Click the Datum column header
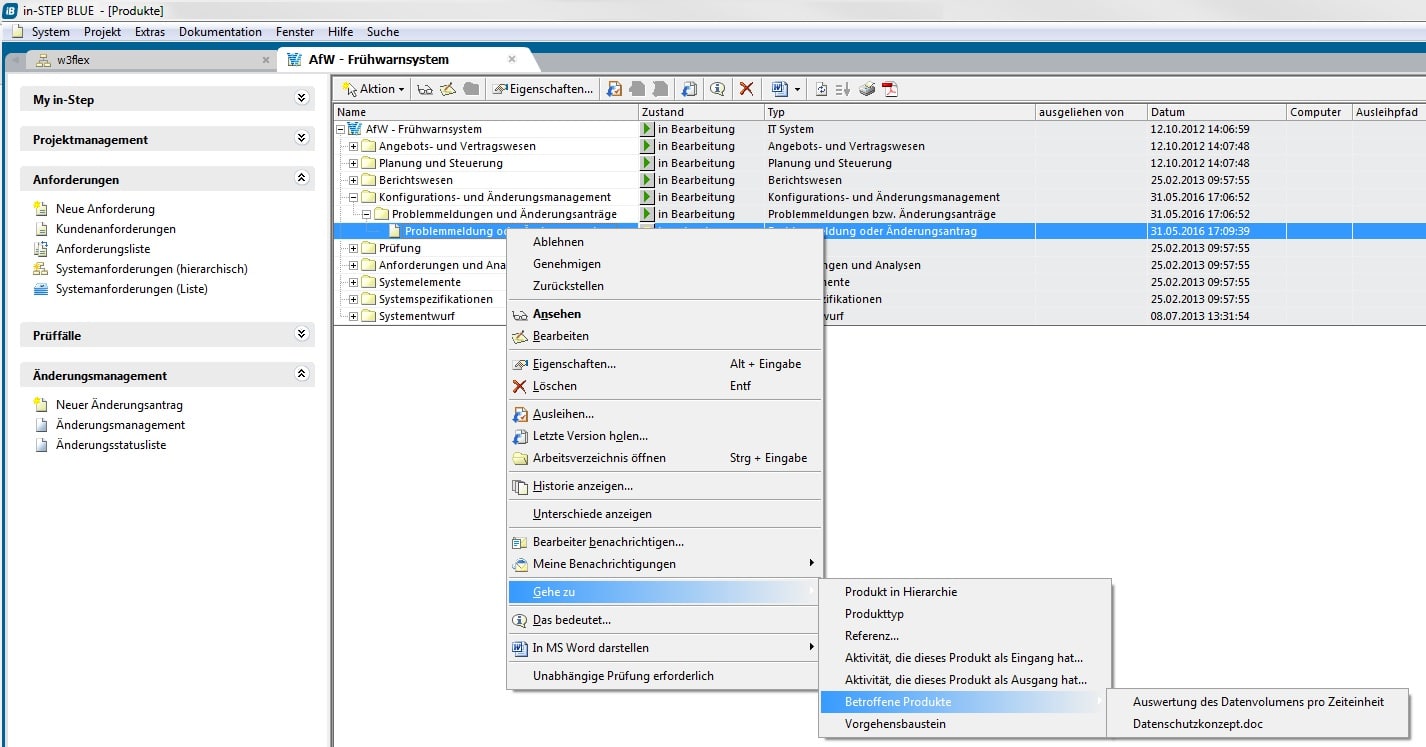 point(1167,112)
